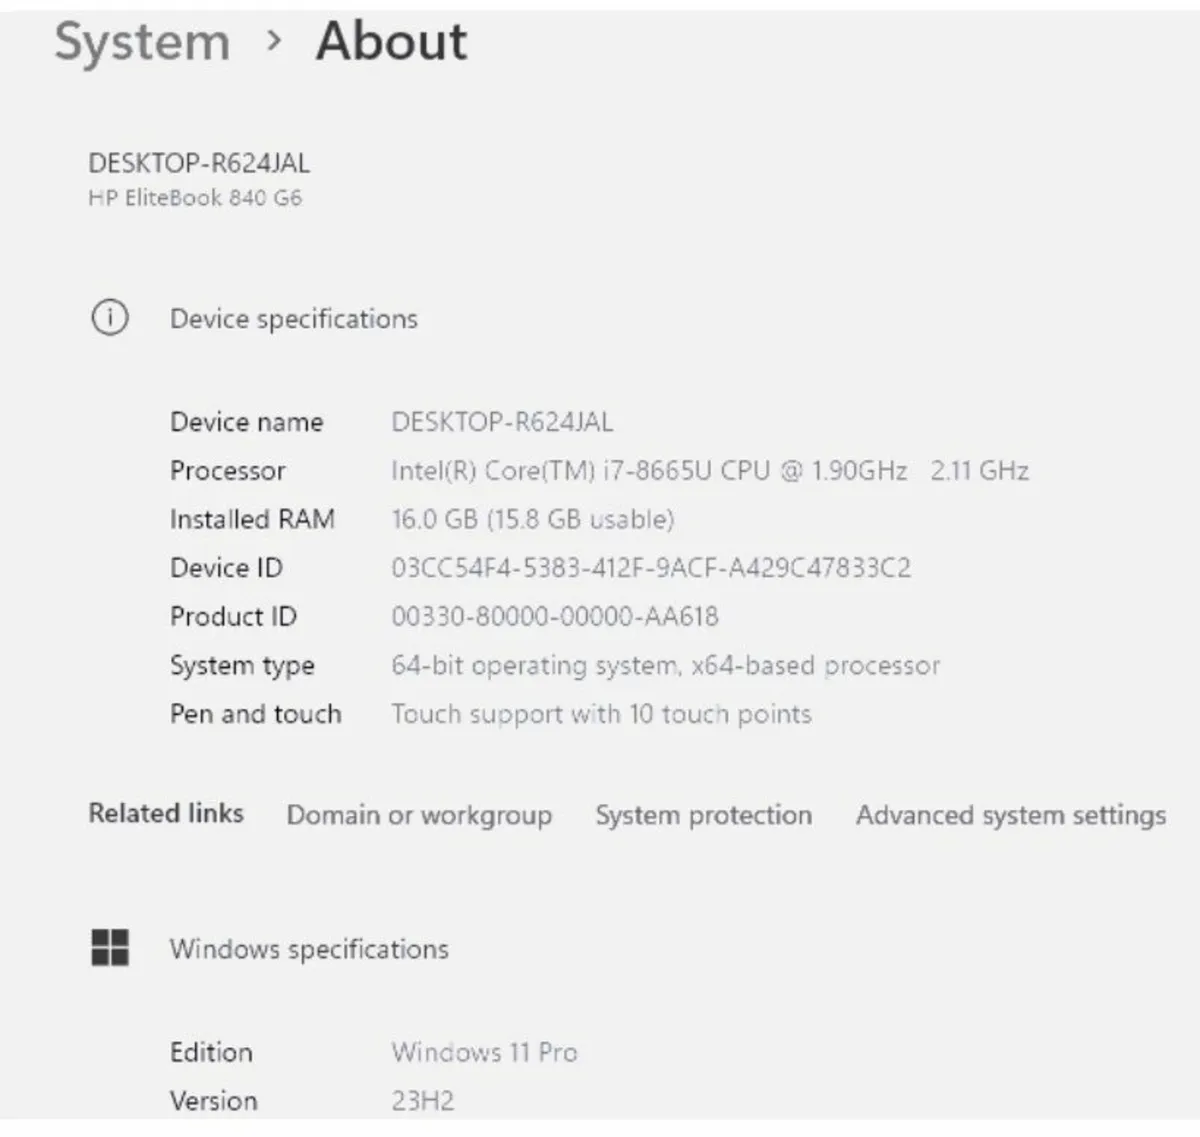
Task: Click the breadcrumb chevron after System
Action: (274, 42)
